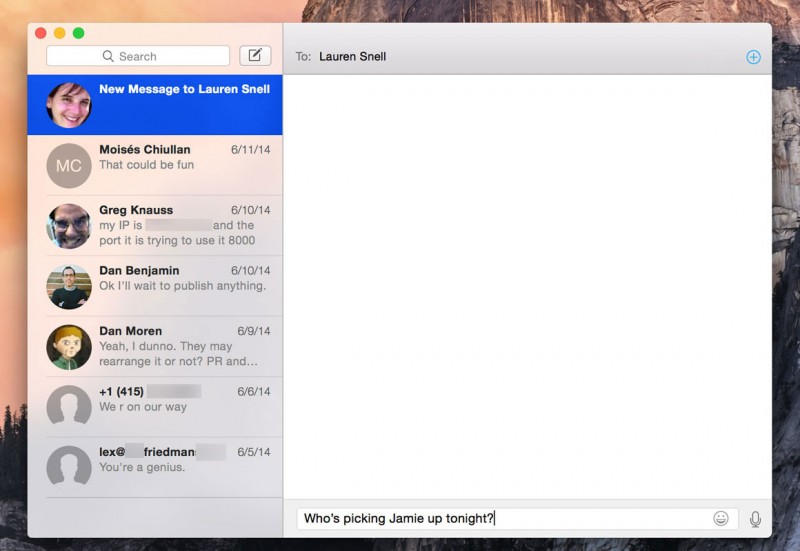
Task: Click the MC initials avatar circle
Action: [69, 166]
